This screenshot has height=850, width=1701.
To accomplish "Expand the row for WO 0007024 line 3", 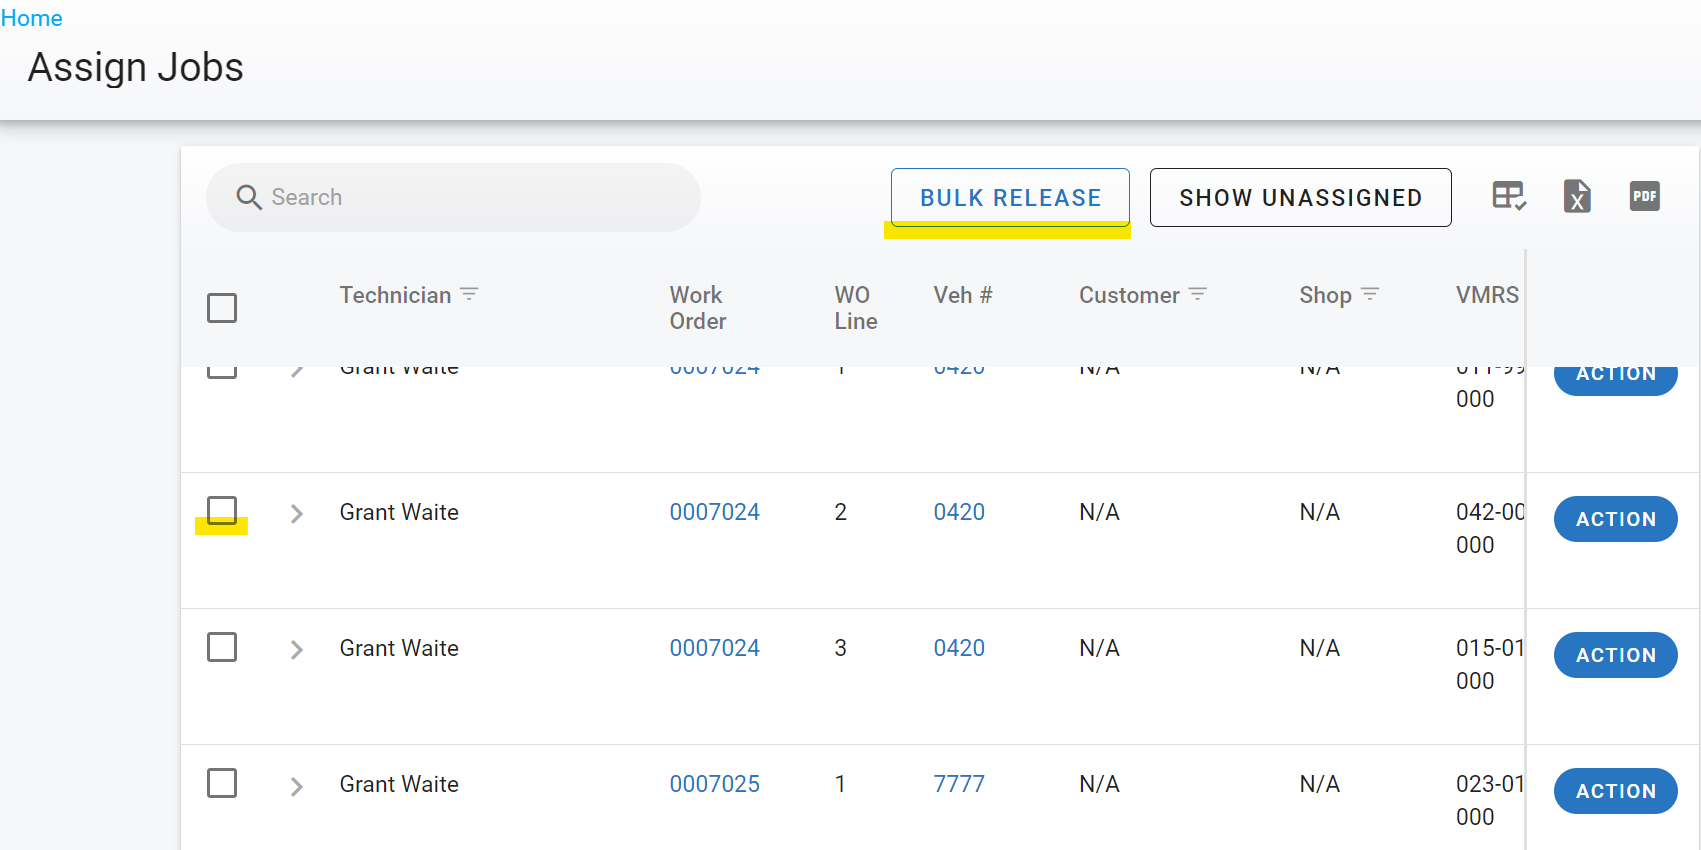I will pyautogui.click(x=296, y=650).
